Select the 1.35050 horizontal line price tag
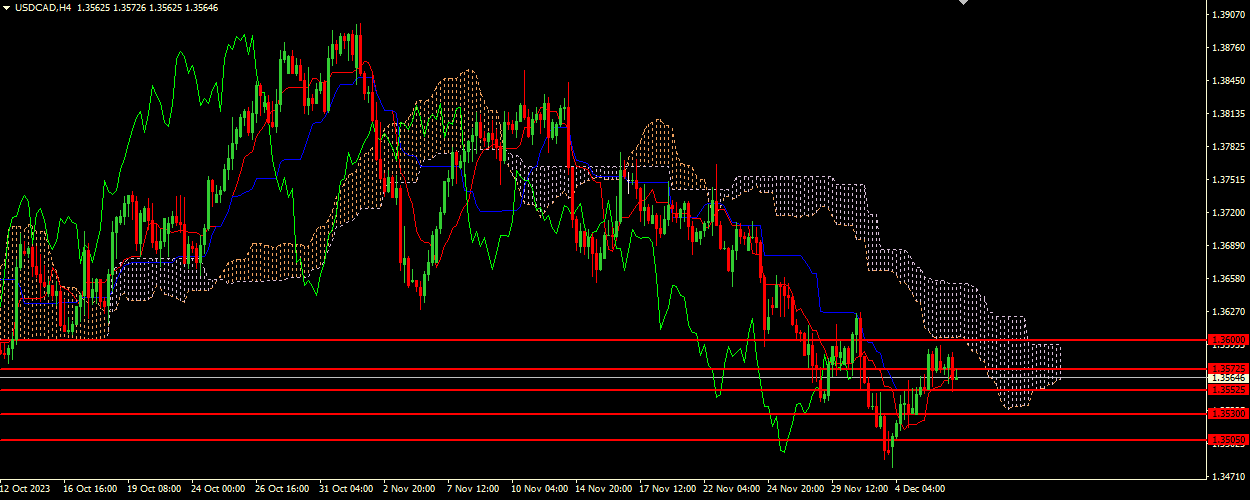 tap(1226, 440)
